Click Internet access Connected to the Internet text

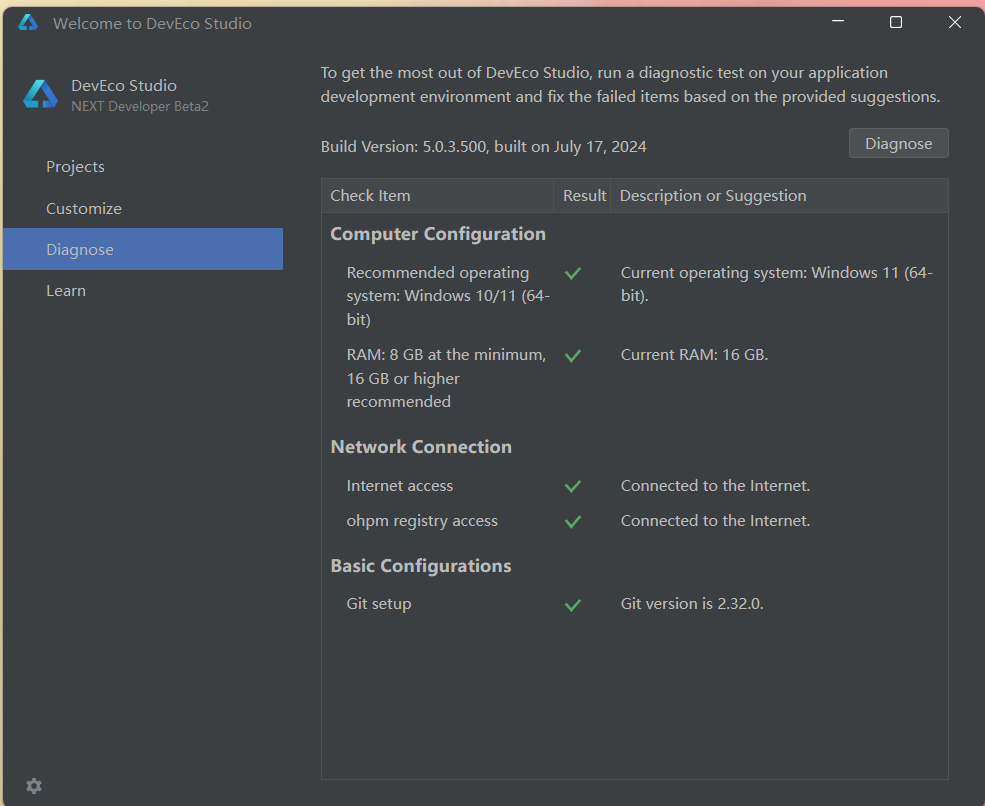(715, 486)
